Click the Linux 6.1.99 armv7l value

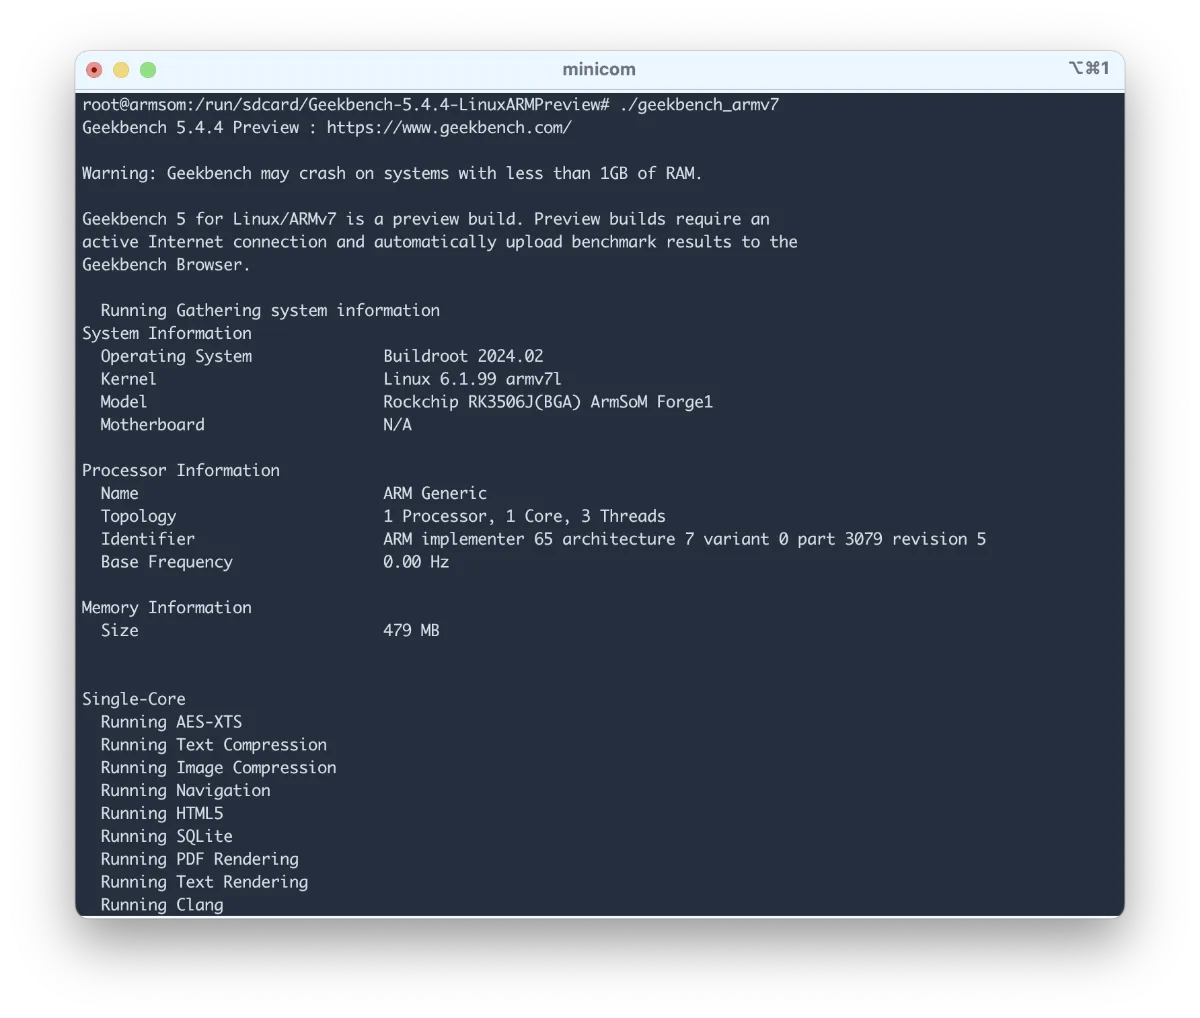(x=472, y=379)
